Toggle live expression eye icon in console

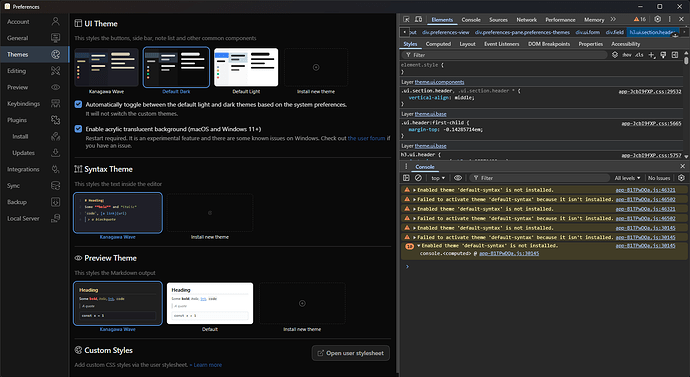click(458, 178)
